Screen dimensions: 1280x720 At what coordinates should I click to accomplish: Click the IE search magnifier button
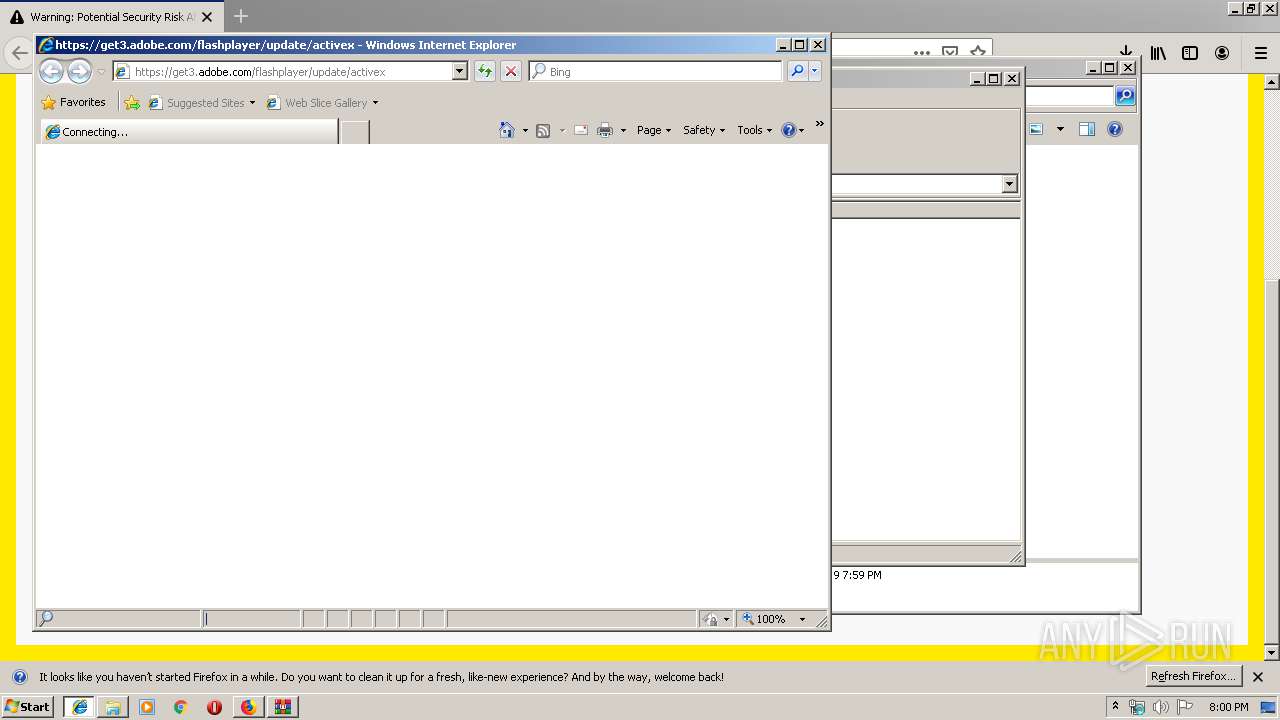coord(797,71)
